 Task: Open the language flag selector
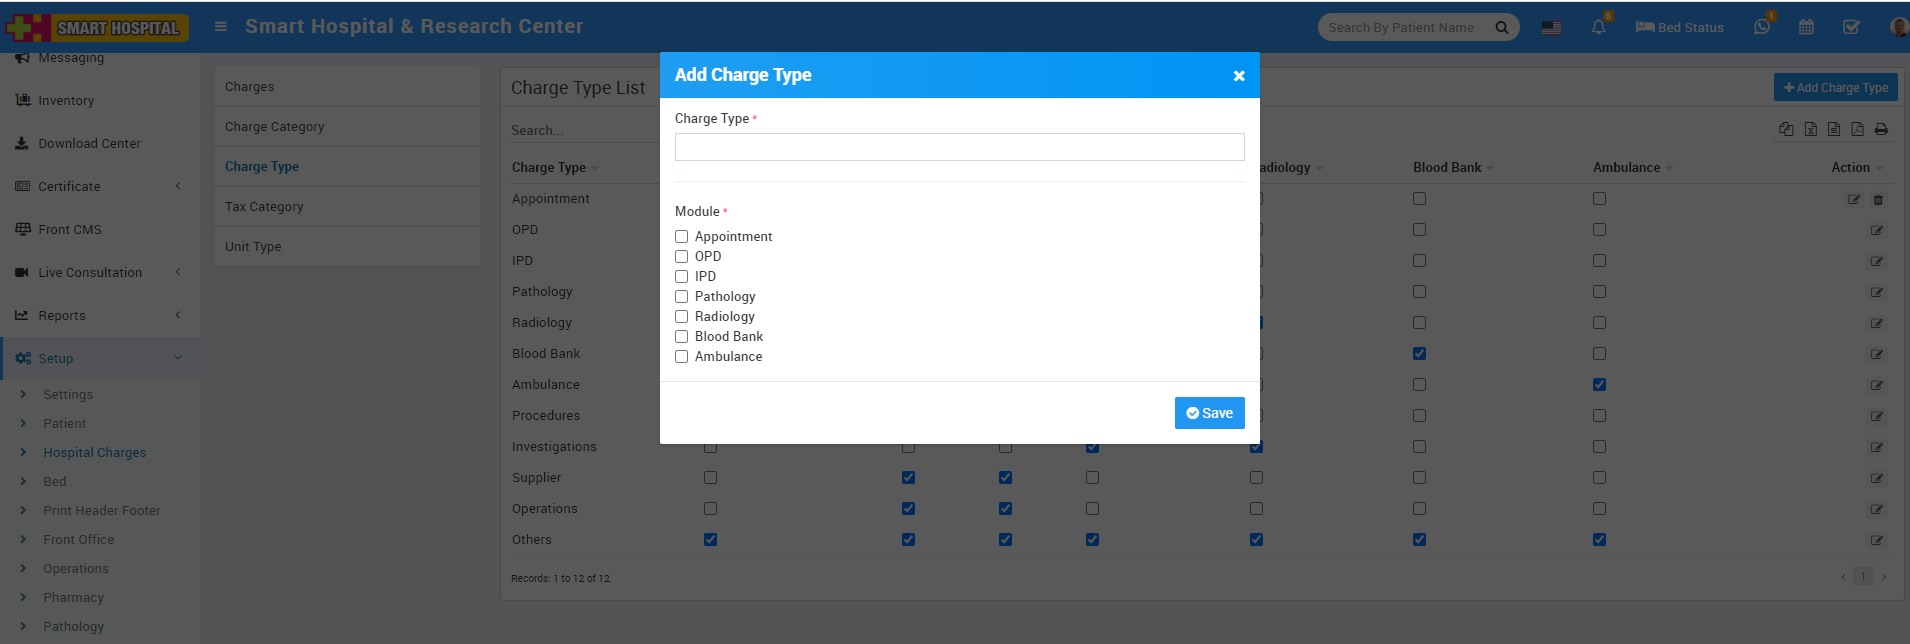point(1551,28)
